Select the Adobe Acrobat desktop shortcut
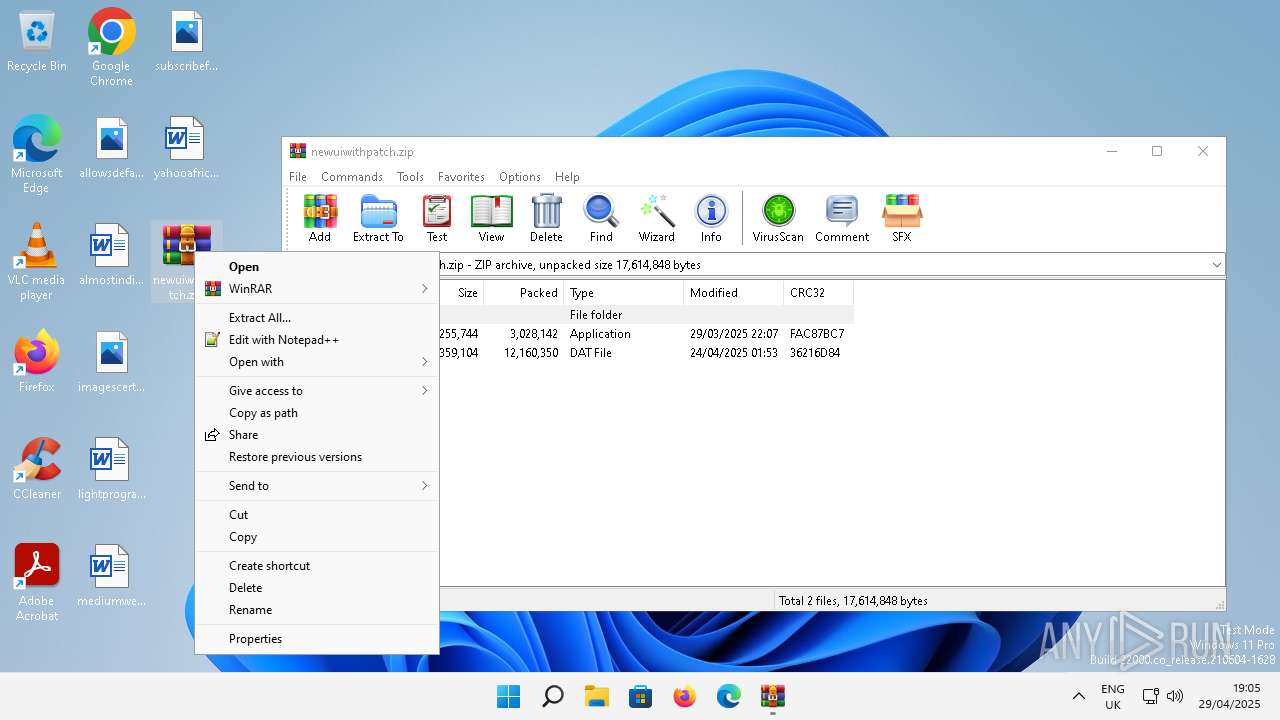Image resolution: width=1280 pixels, height=720 pixels. click(37, 582)
